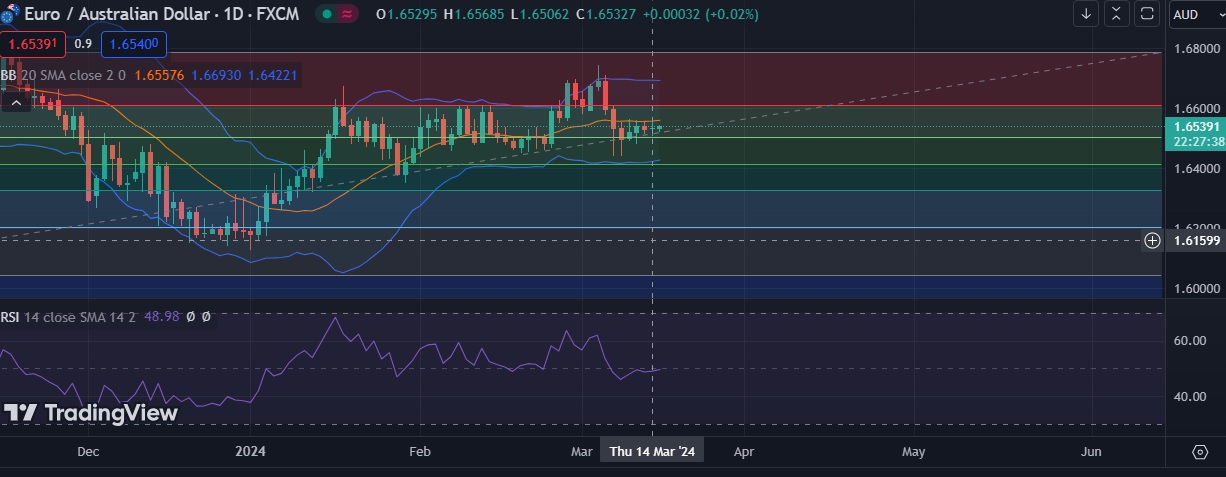Click the Thu 14 Mar '24 date label
This screenshot has height=477, width=1226.
coord(652,452)
